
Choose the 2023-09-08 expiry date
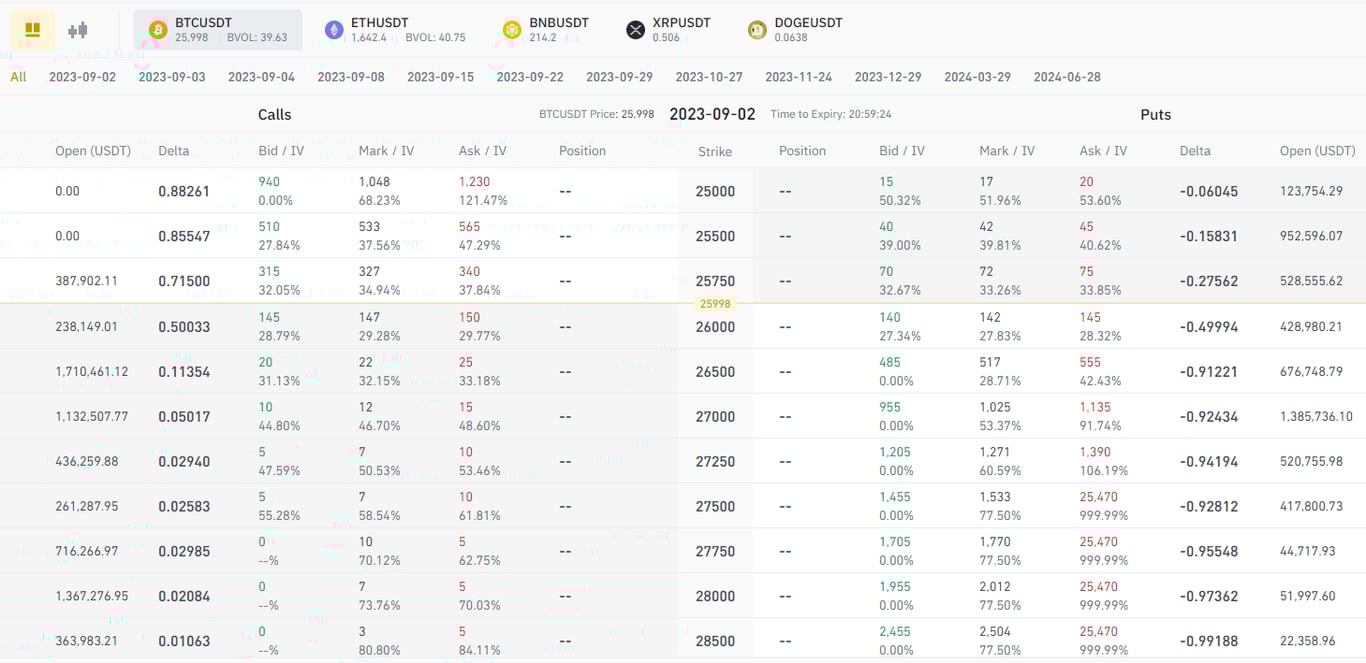pos(351,76)
